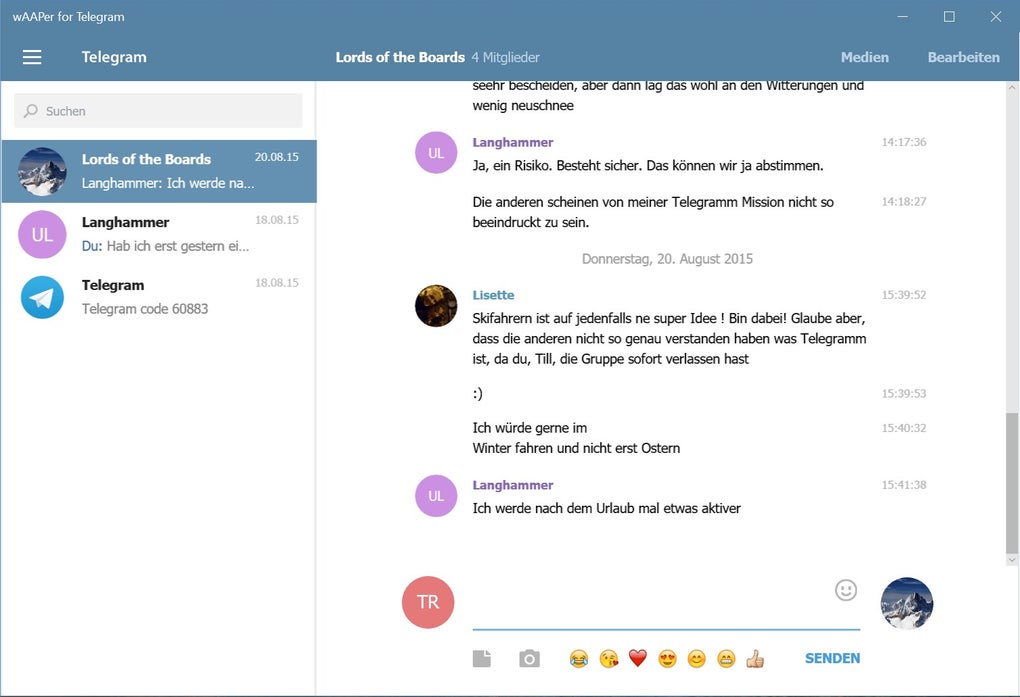The height and width of the screenshot is (697, 1020).
Task: Open Lords of the Boards header title
Action: 400,57
